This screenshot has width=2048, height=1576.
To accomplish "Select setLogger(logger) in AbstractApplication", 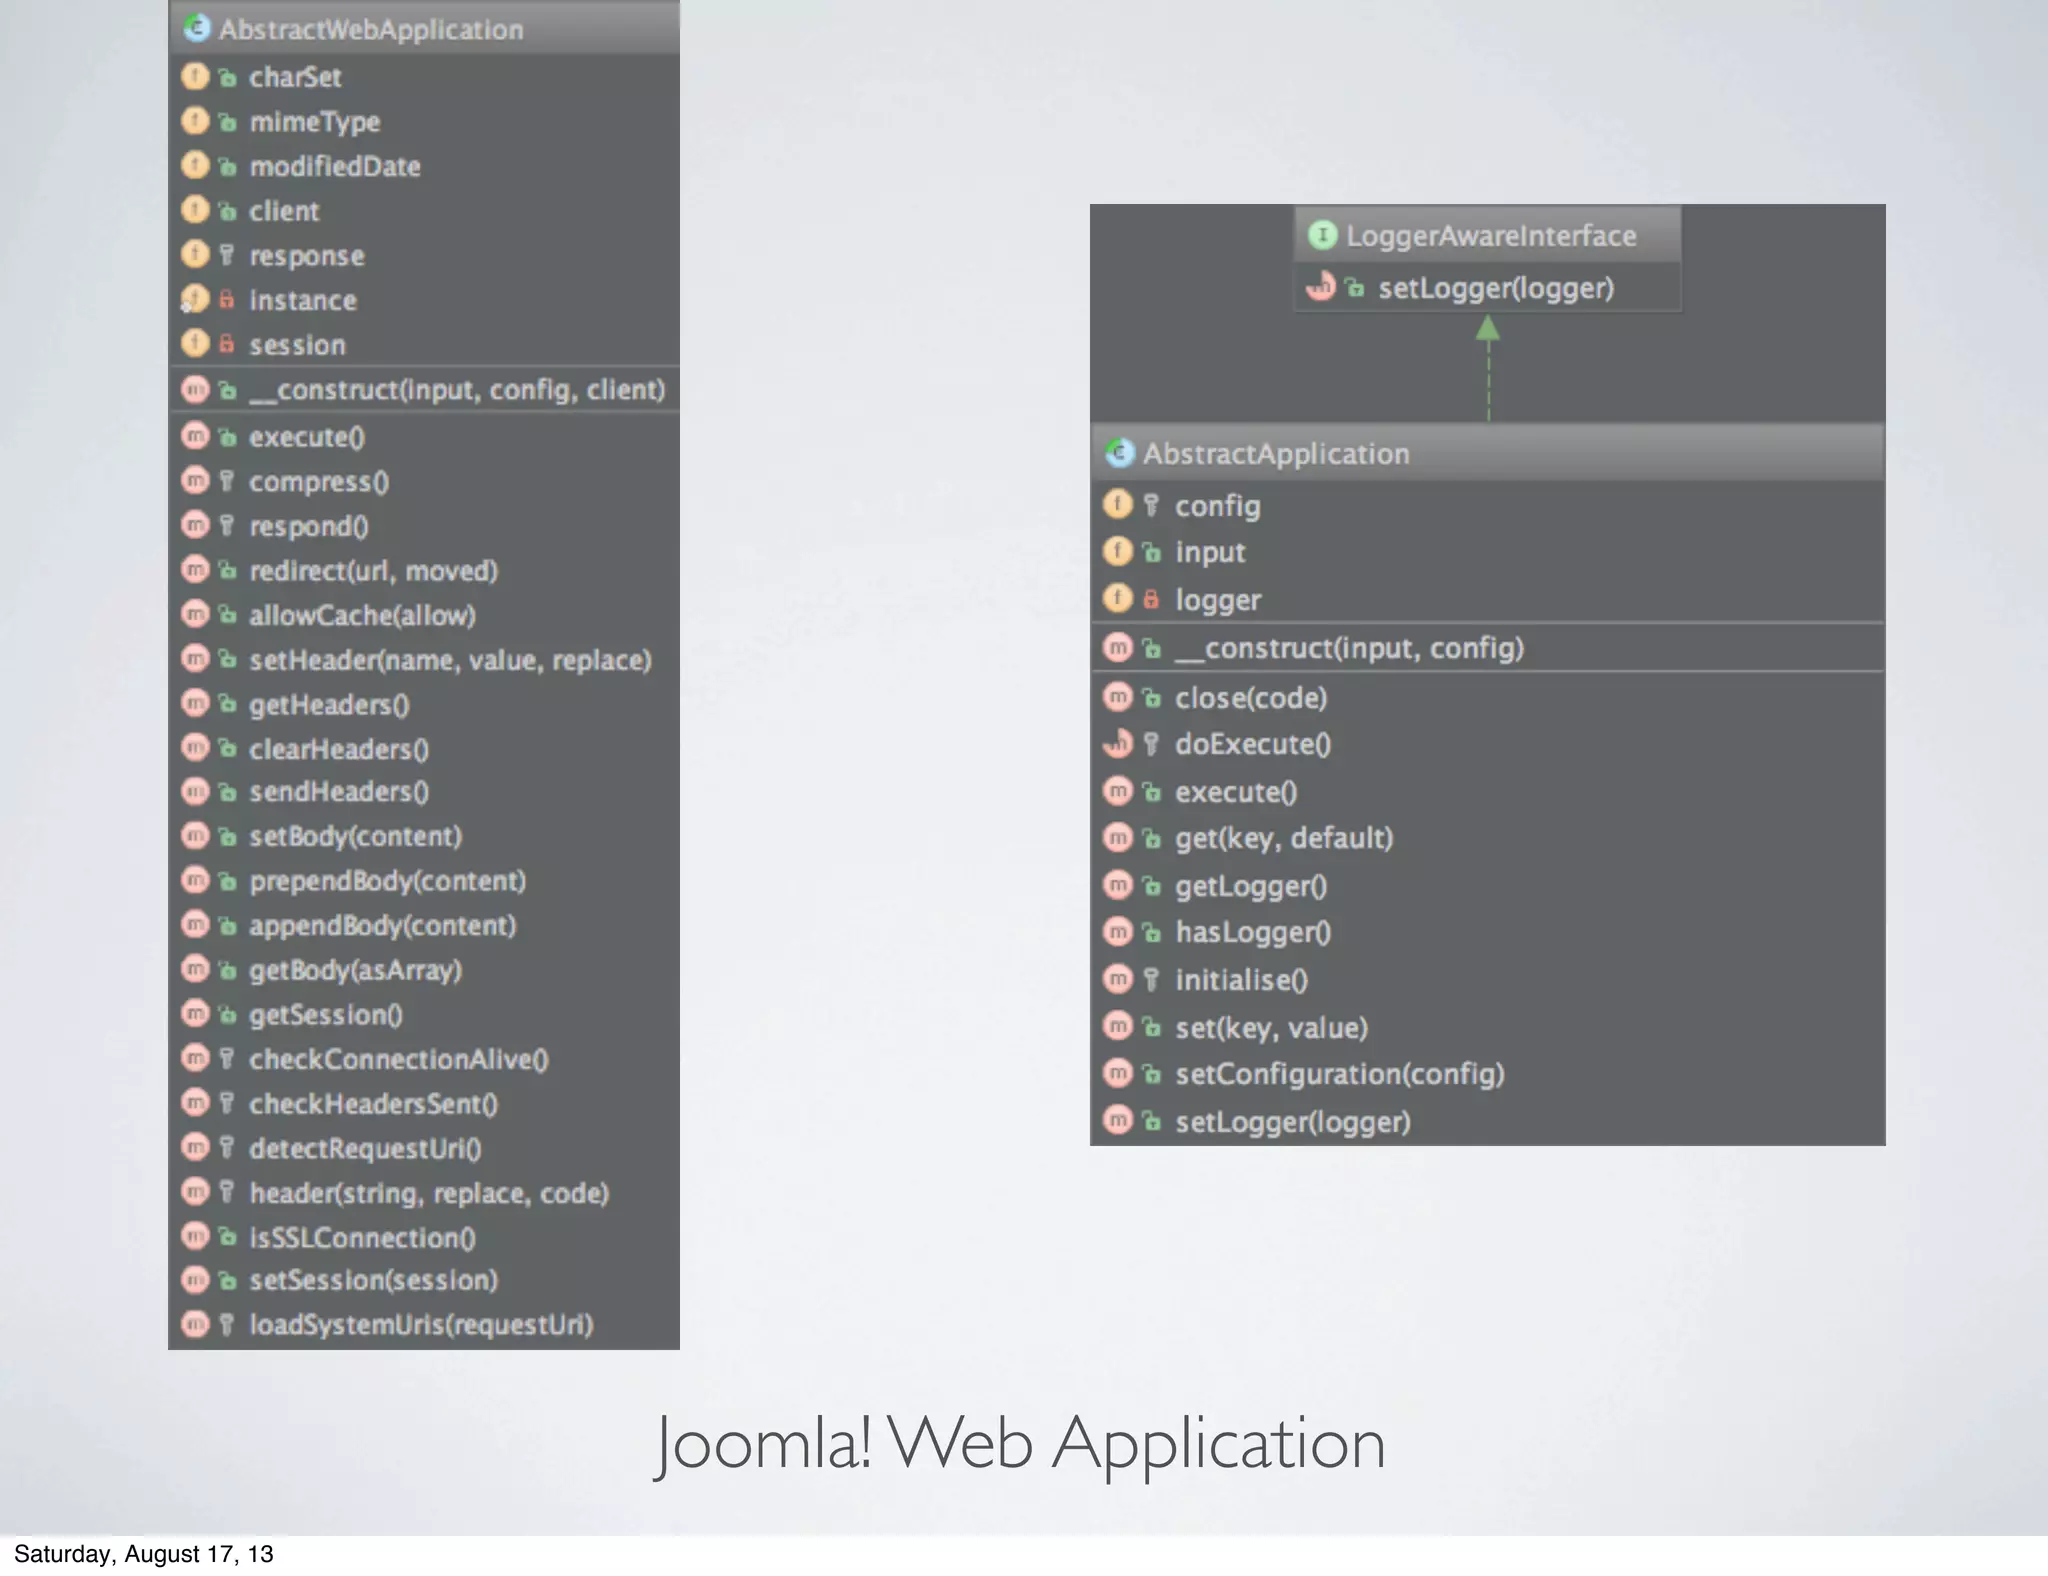I will [x=1488, y=1121].
